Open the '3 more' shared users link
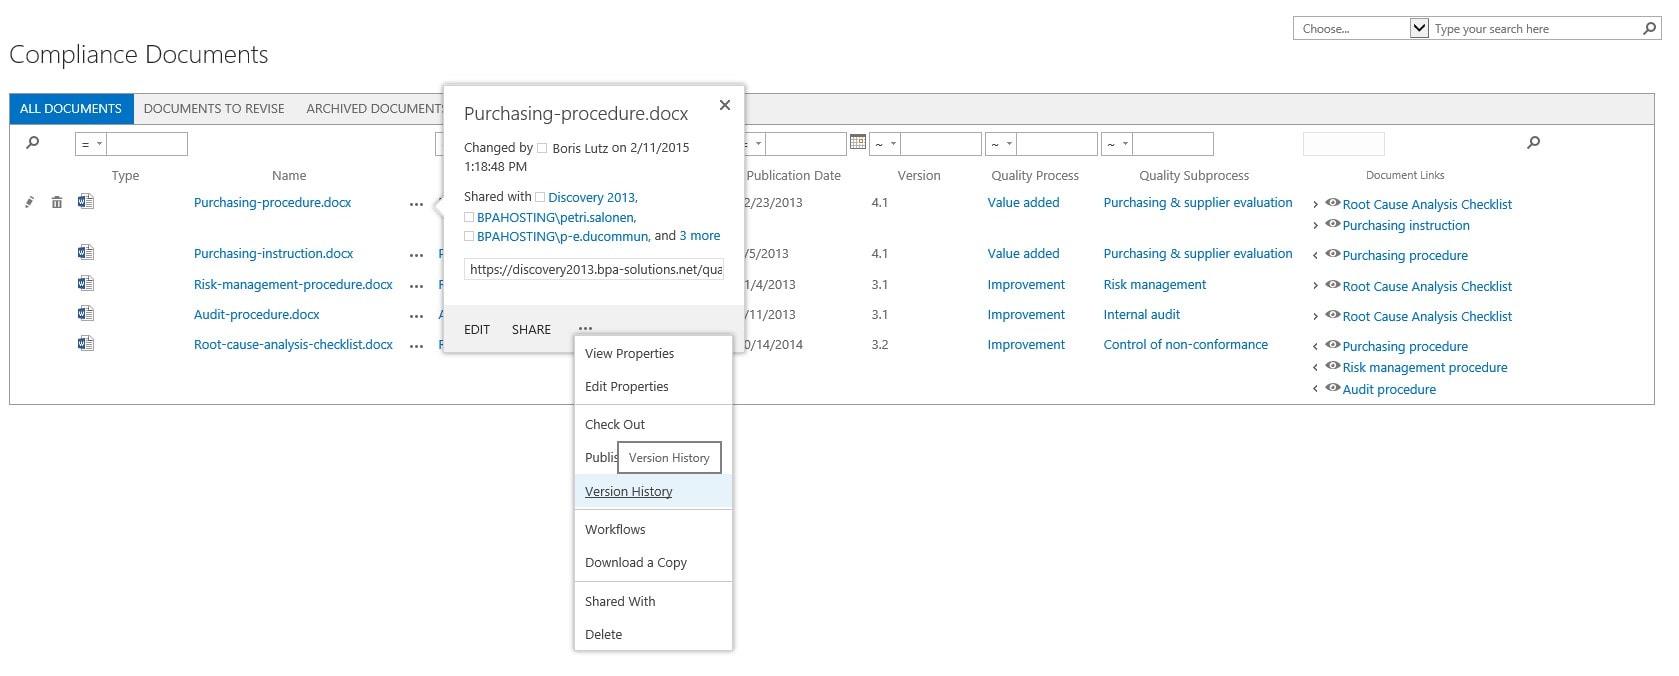 point(700,236)
